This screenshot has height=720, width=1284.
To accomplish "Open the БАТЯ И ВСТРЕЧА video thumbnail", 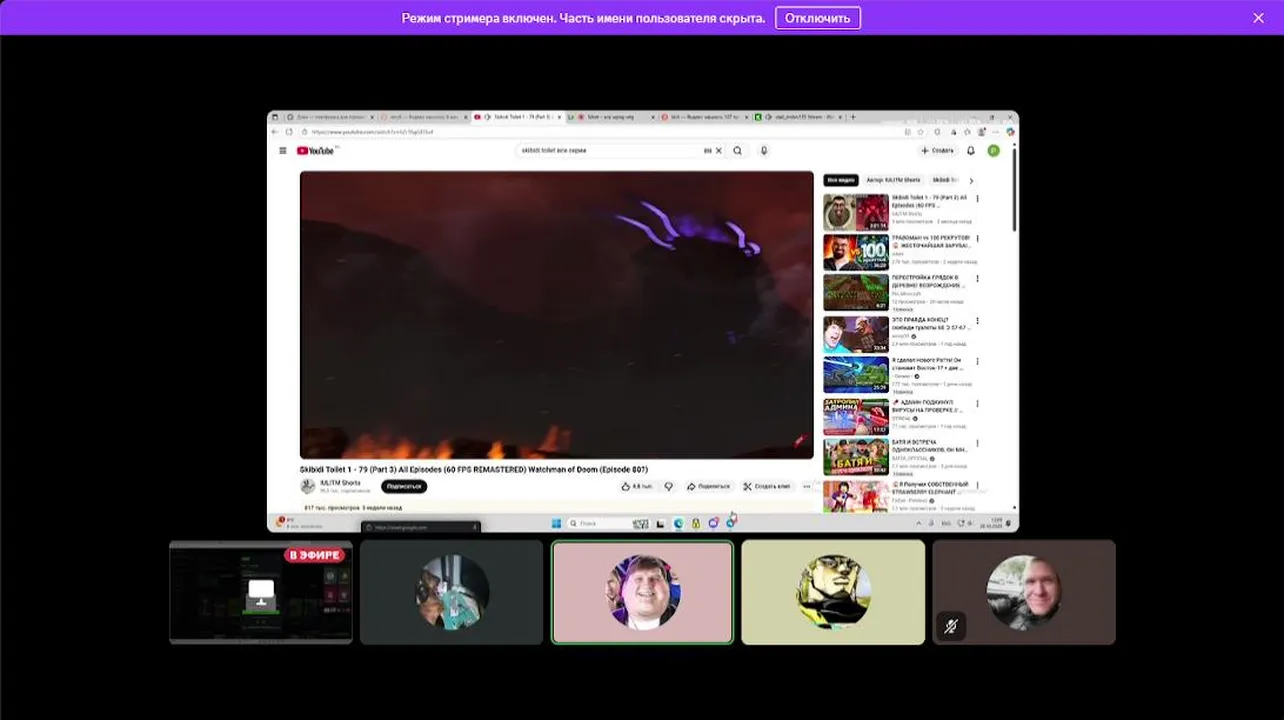I will 855,456.
